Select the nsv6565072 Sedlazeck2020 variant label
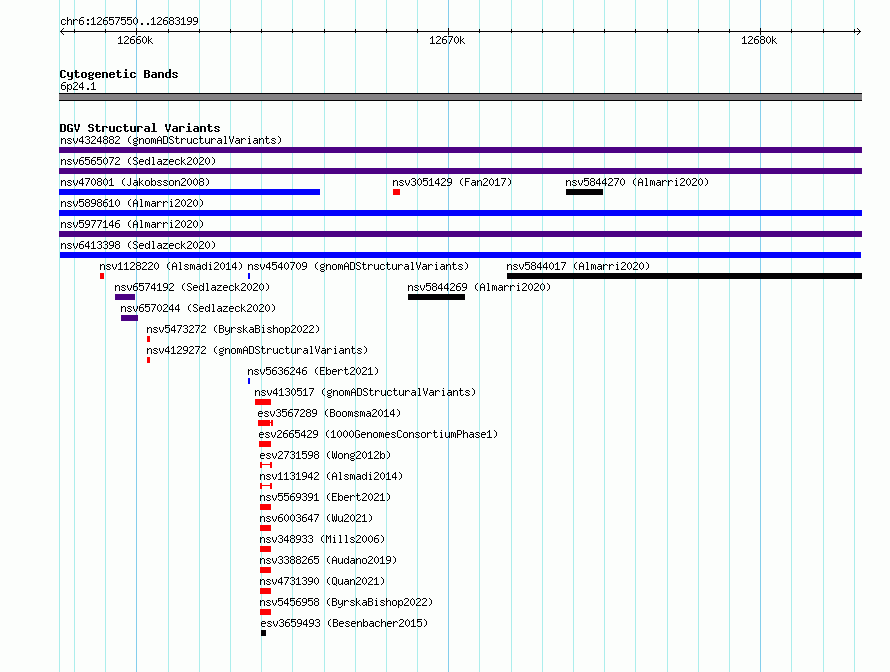This screenshot has width=890, height=672. click(x=138, y=161)
